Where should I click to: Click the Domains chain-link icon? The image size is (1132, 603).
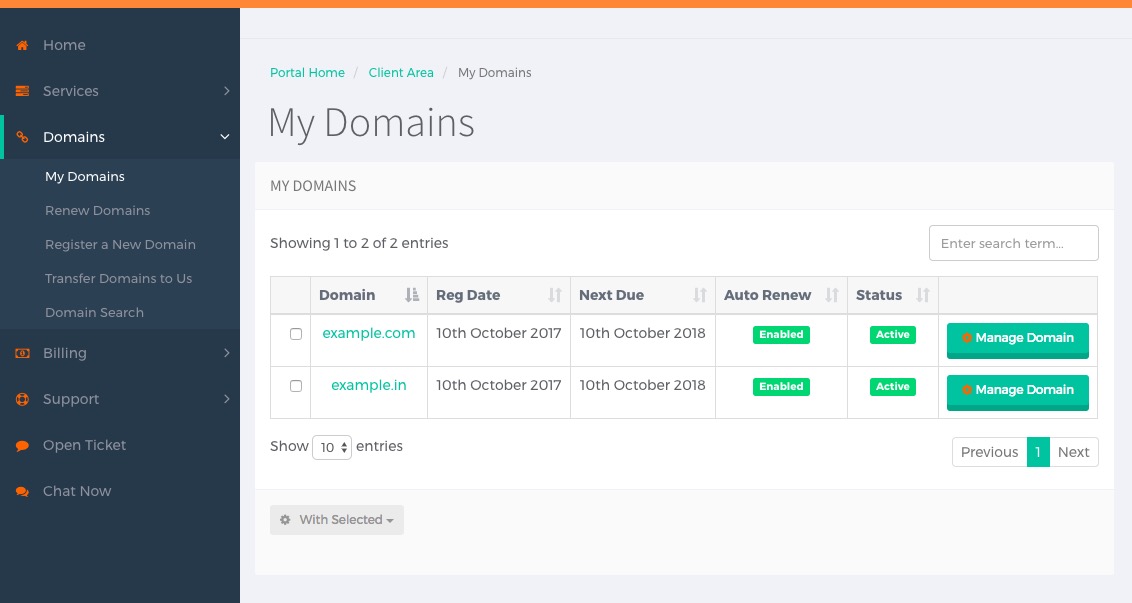(x=22, y=137)
